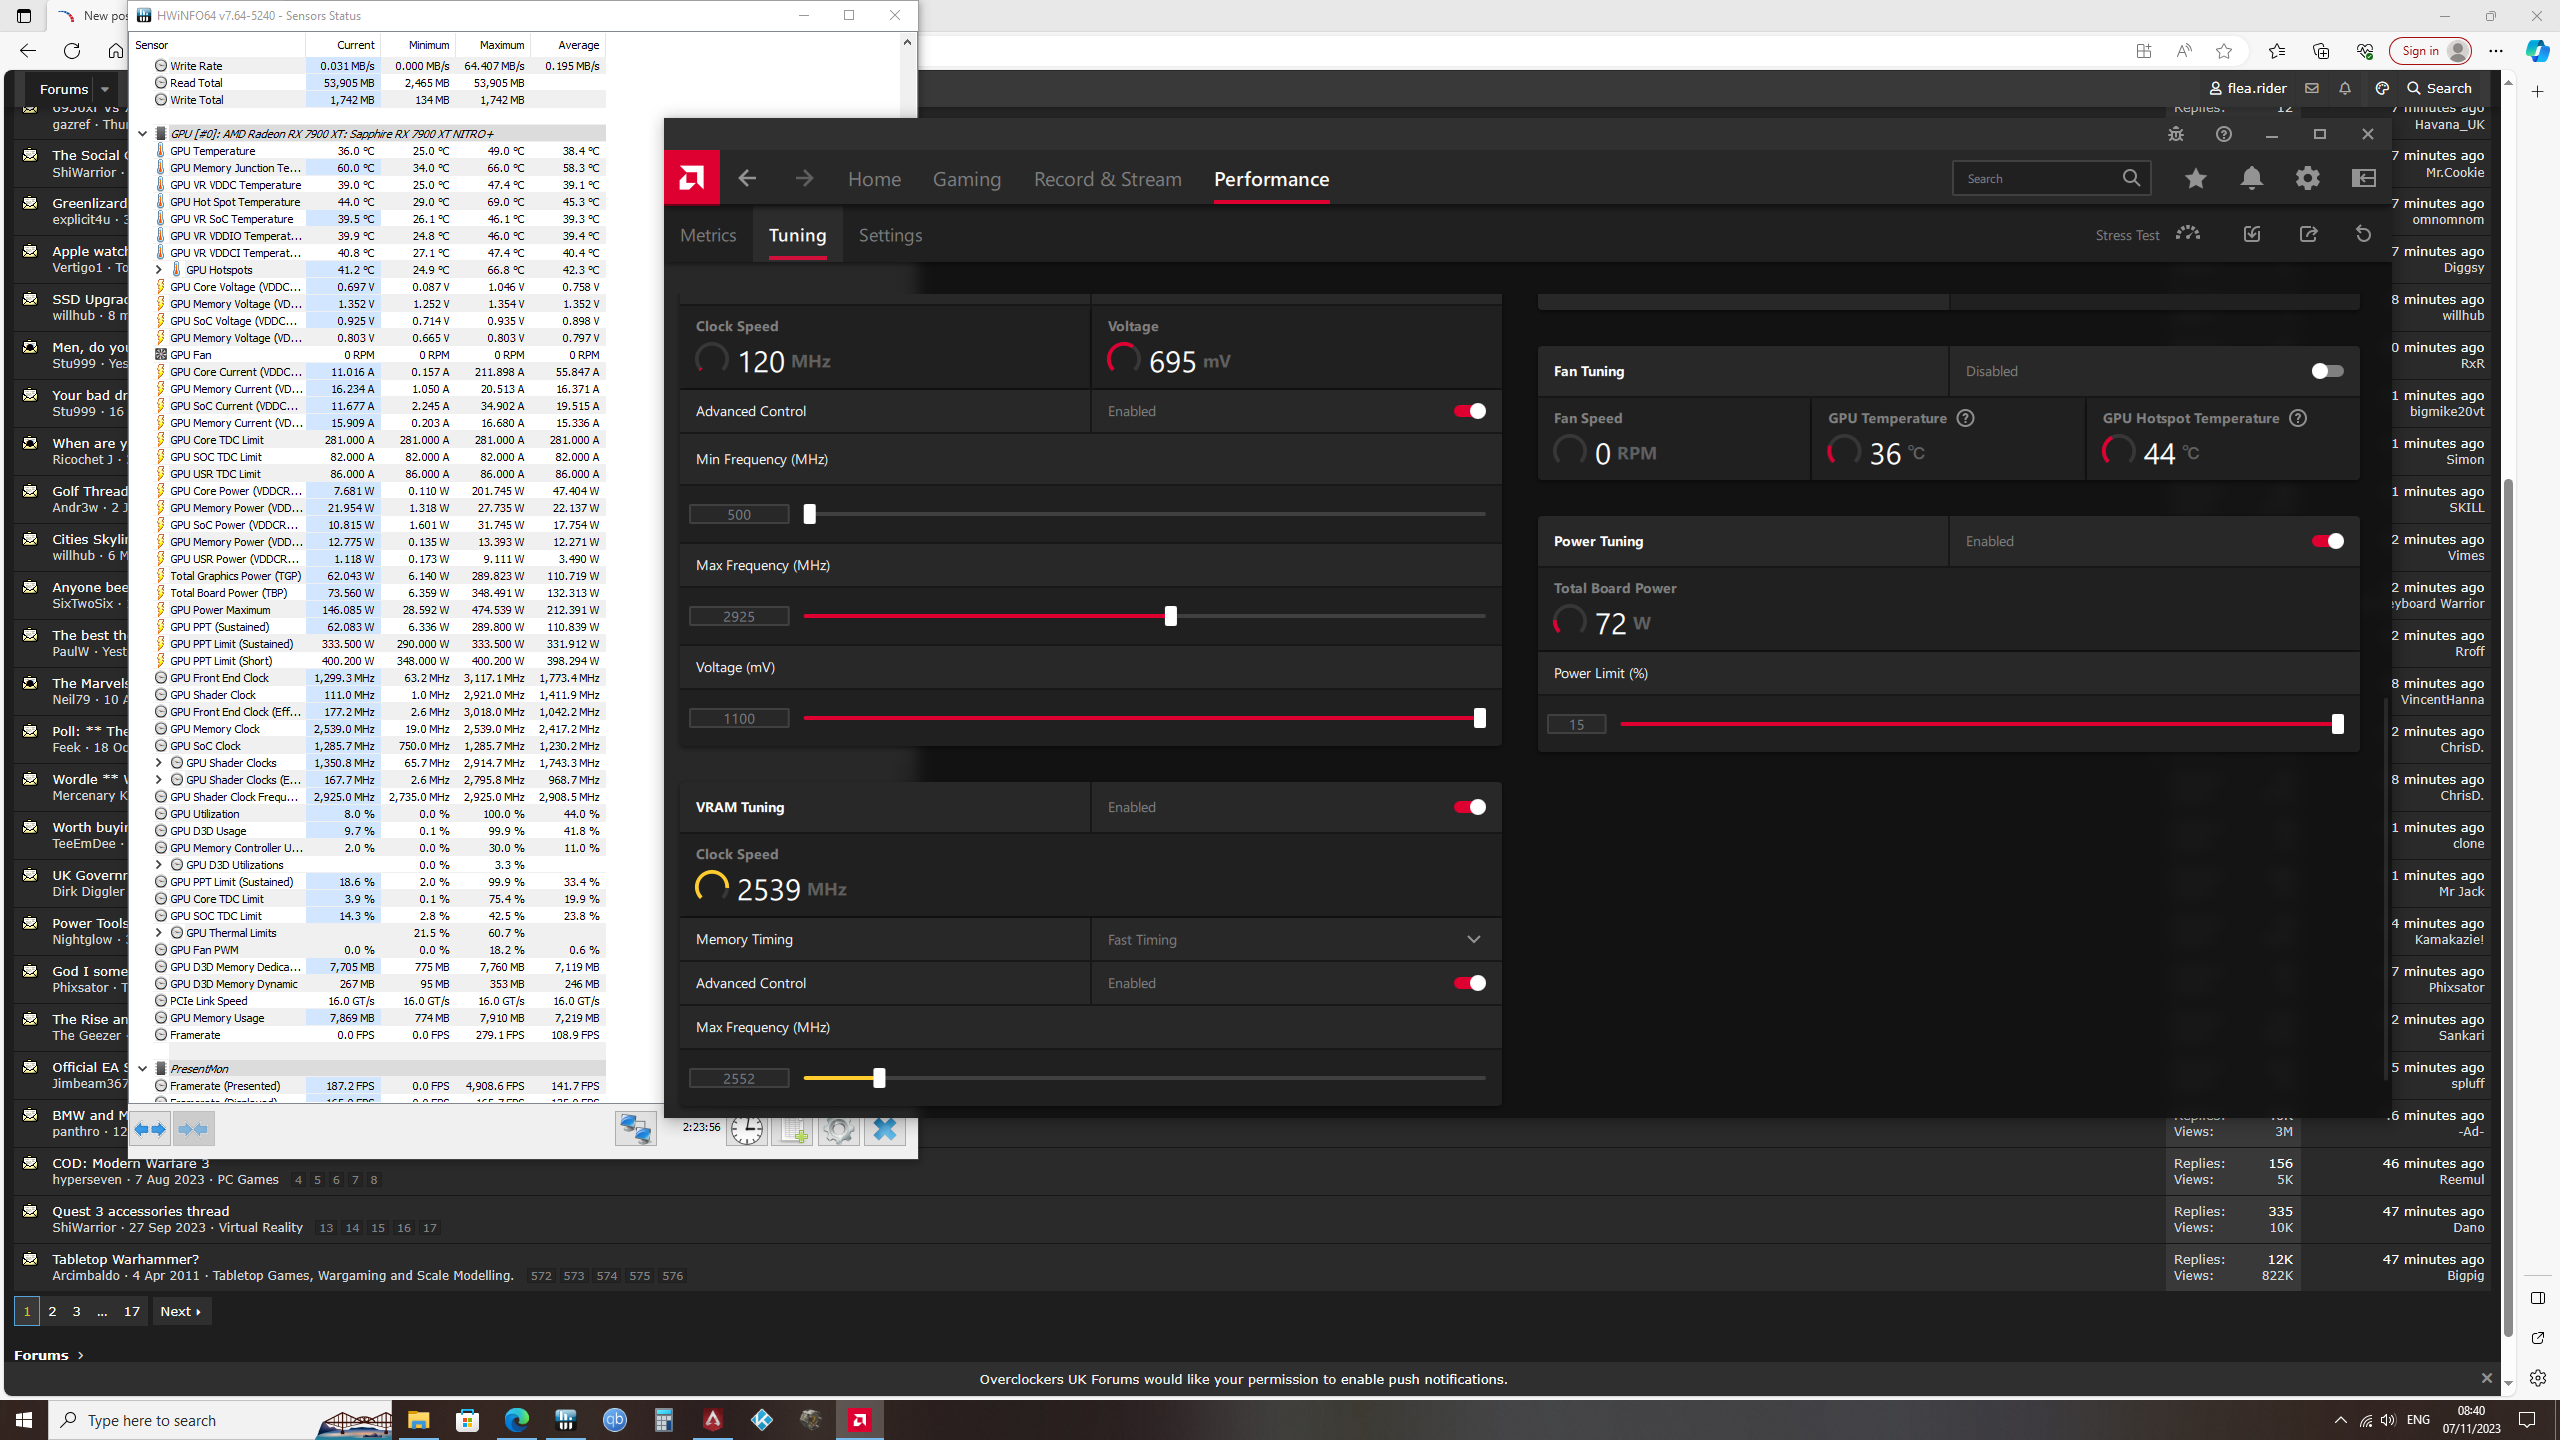Viewport: 2560px width, 1440px height.
Task: Open the Tabletop Warhammer? thread
Action: [126, 1259]
